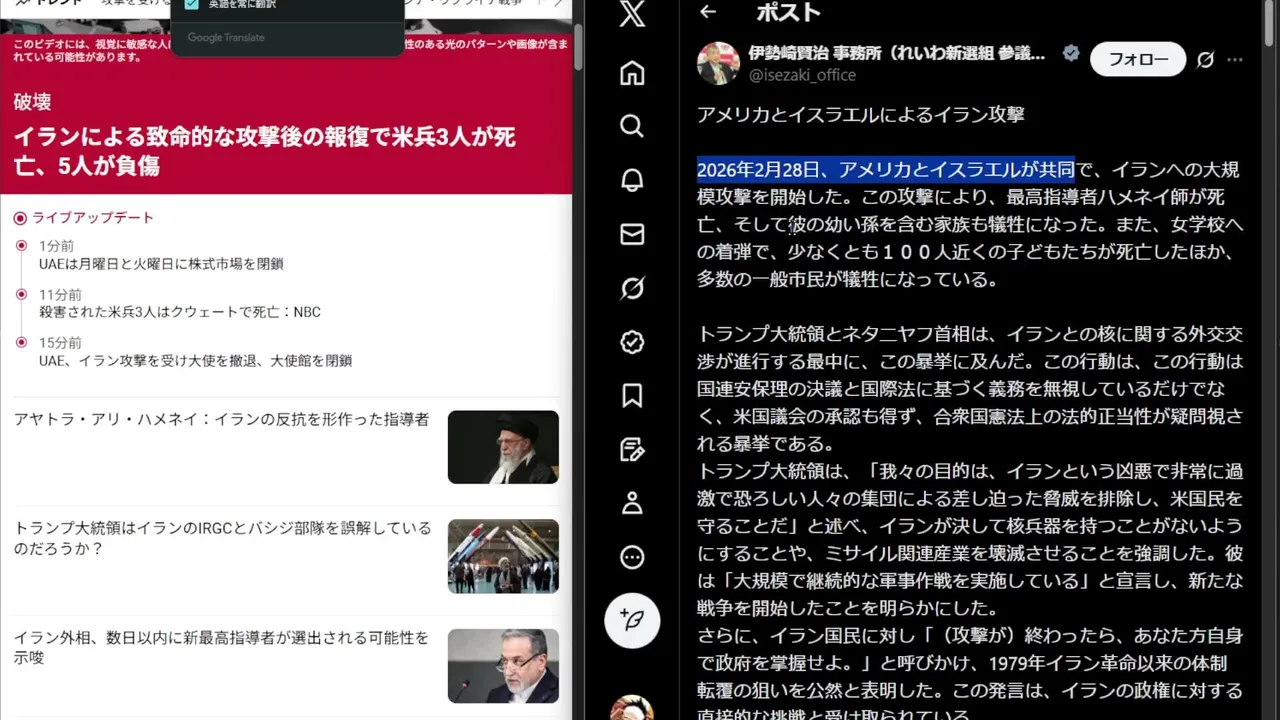
Task: Click the 11分前 timestamp in live updates
Action: pos(60,295)
